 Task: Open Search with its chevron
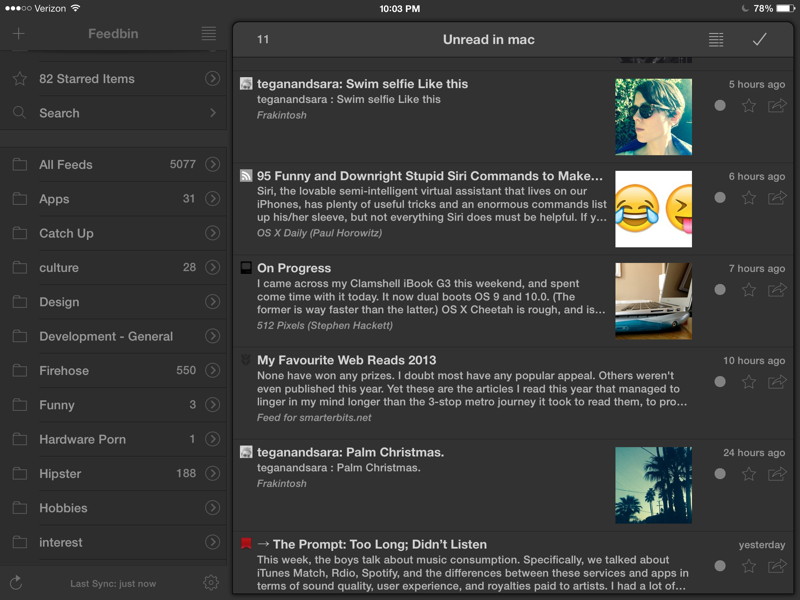213,113
